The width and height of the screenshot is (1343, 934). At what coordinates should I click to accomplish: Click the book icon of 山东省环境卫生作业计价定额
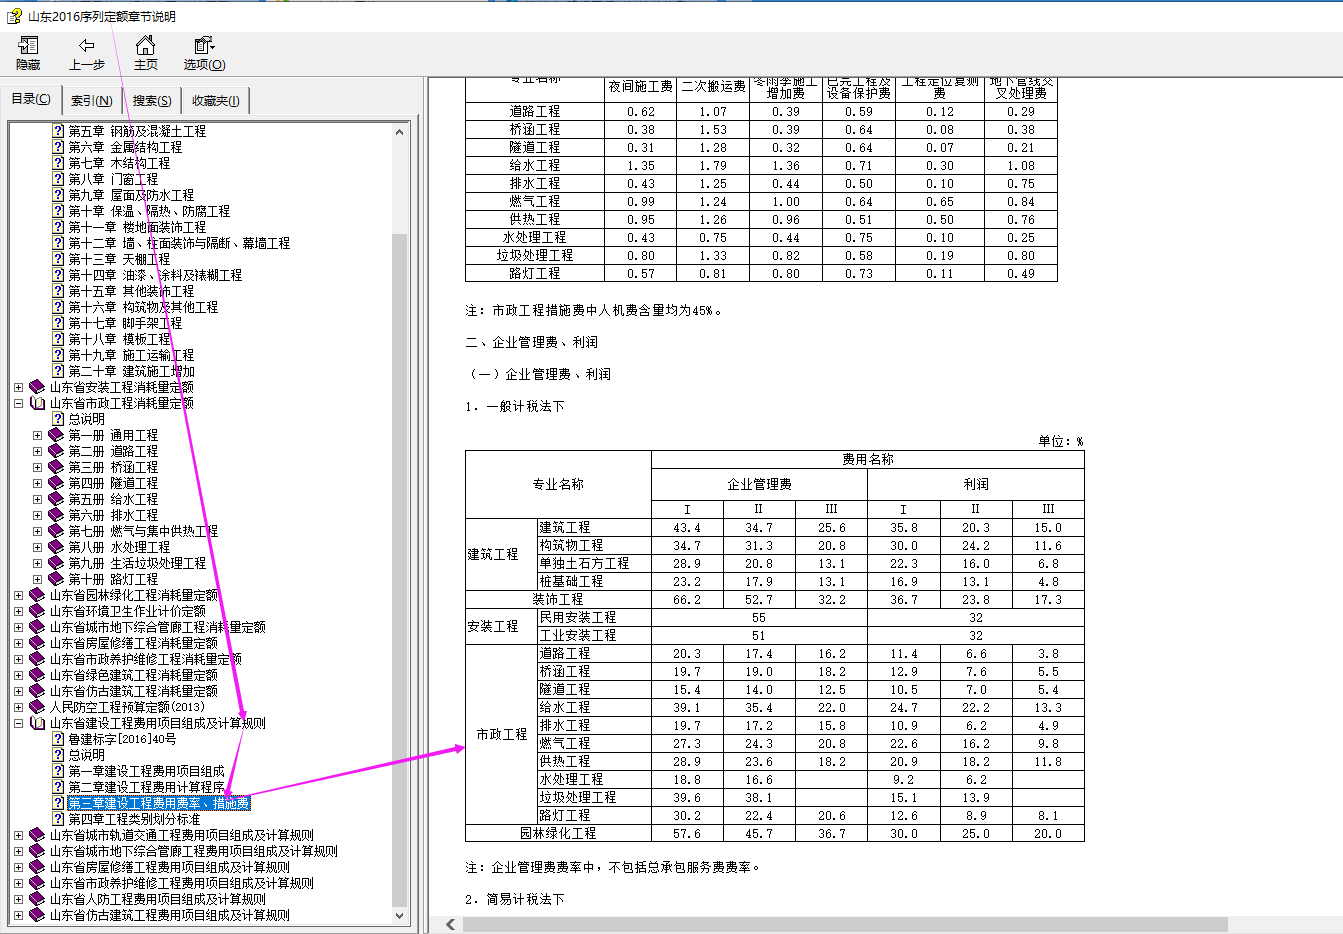pos(38,611)
